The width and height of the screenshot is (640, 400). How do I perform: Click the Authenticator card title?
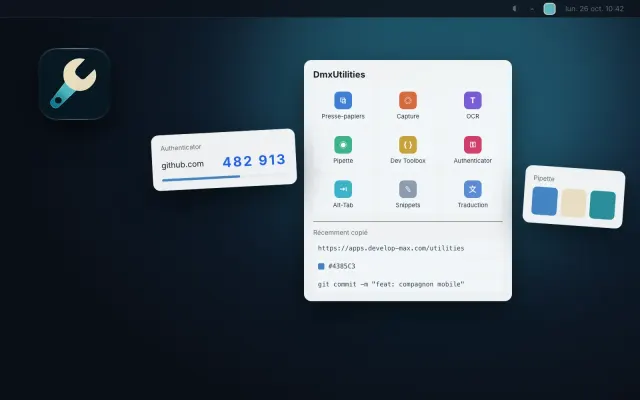(x=180, y=147)
